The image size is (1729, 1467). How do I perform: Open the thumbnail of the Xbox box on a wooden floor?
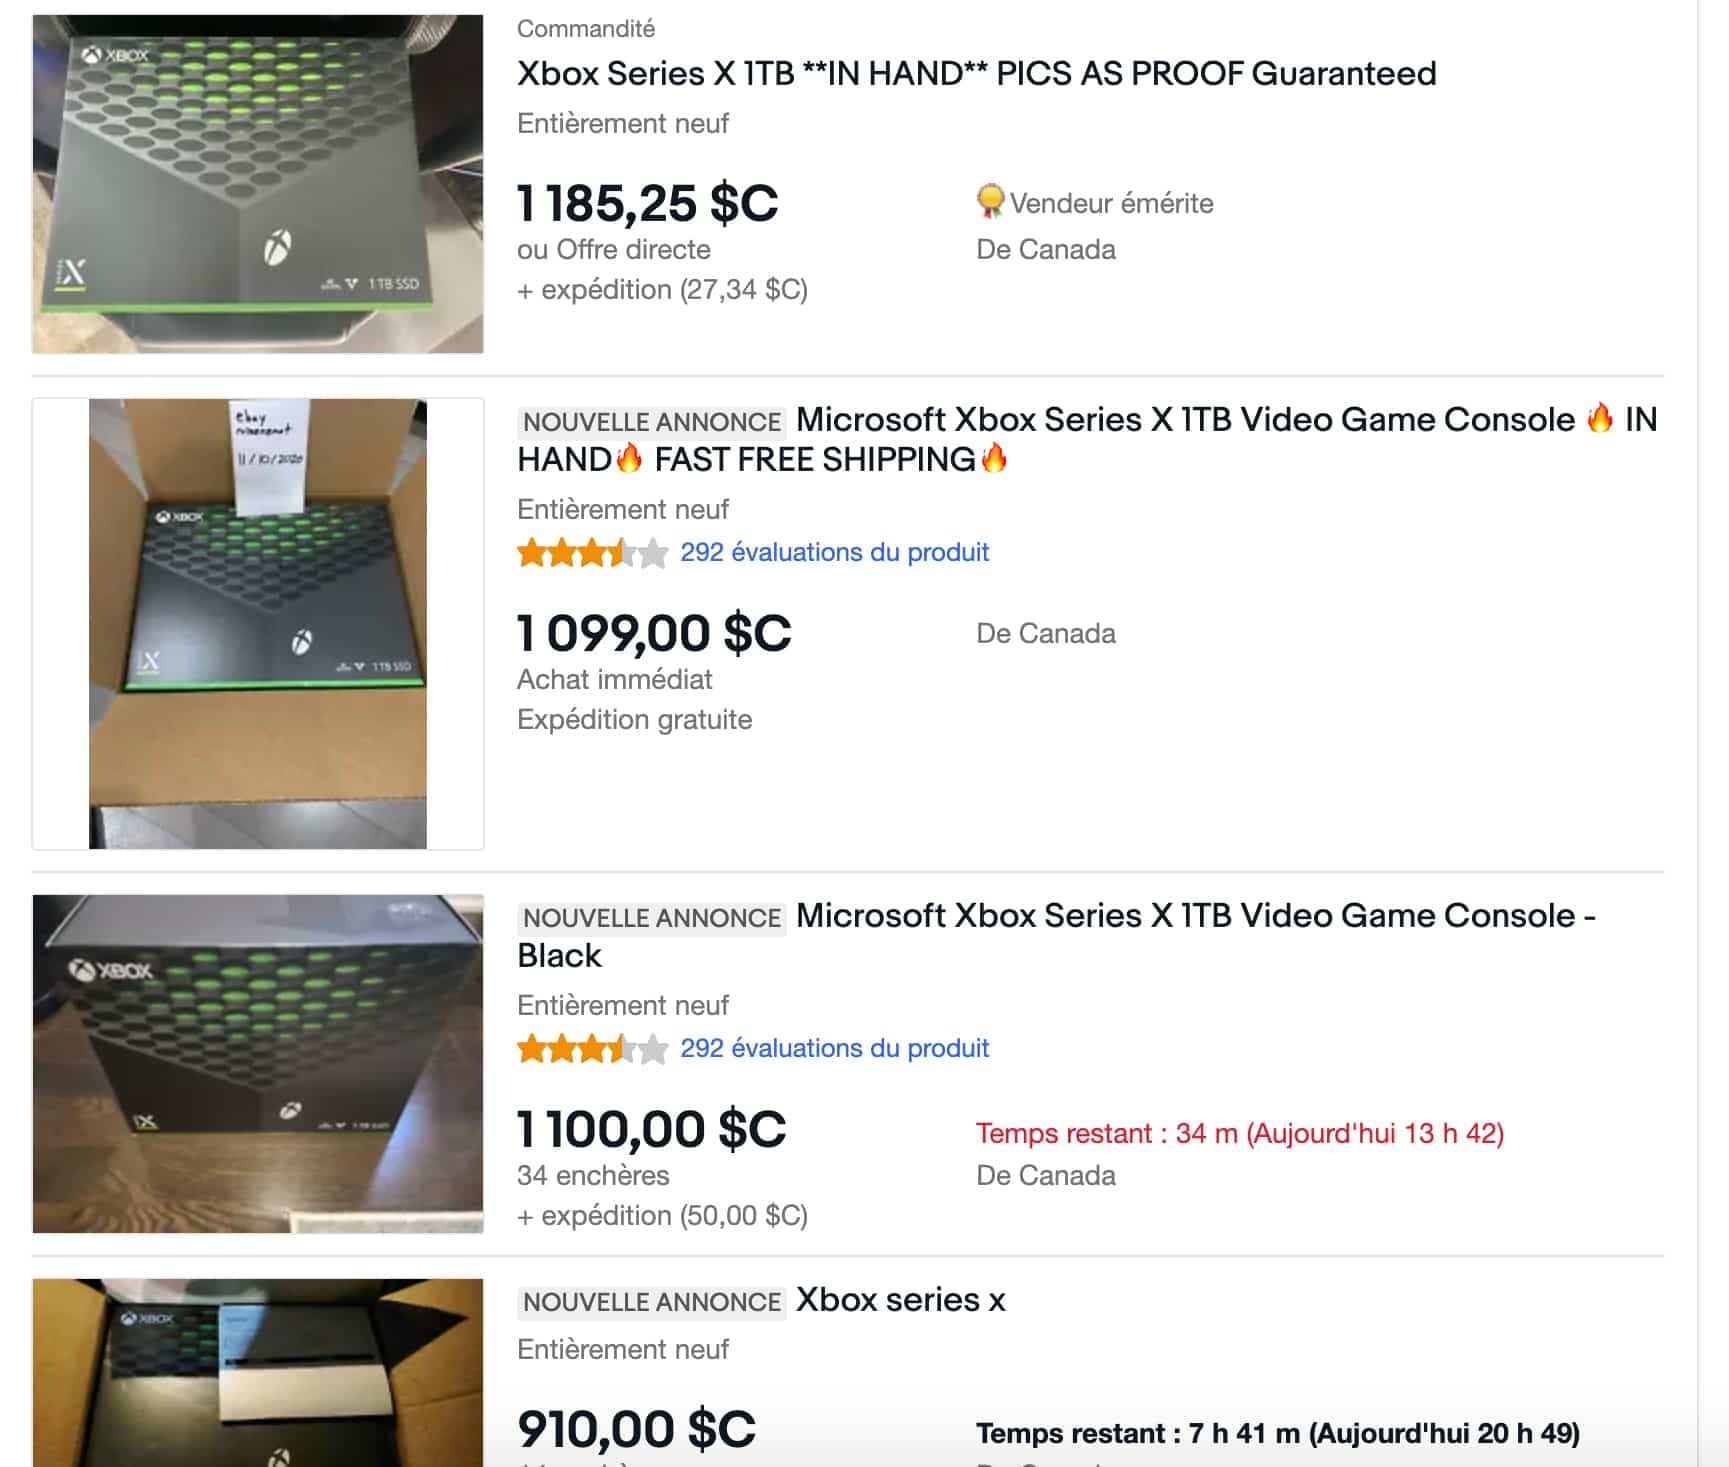(x=258, y=1064)
